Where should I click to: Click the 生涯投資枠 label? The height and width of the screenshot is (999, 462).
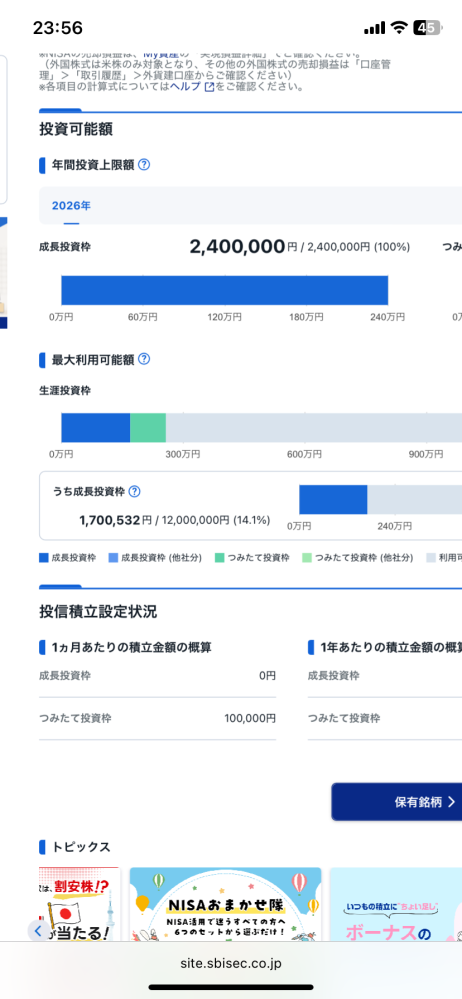tap(64, 391)
